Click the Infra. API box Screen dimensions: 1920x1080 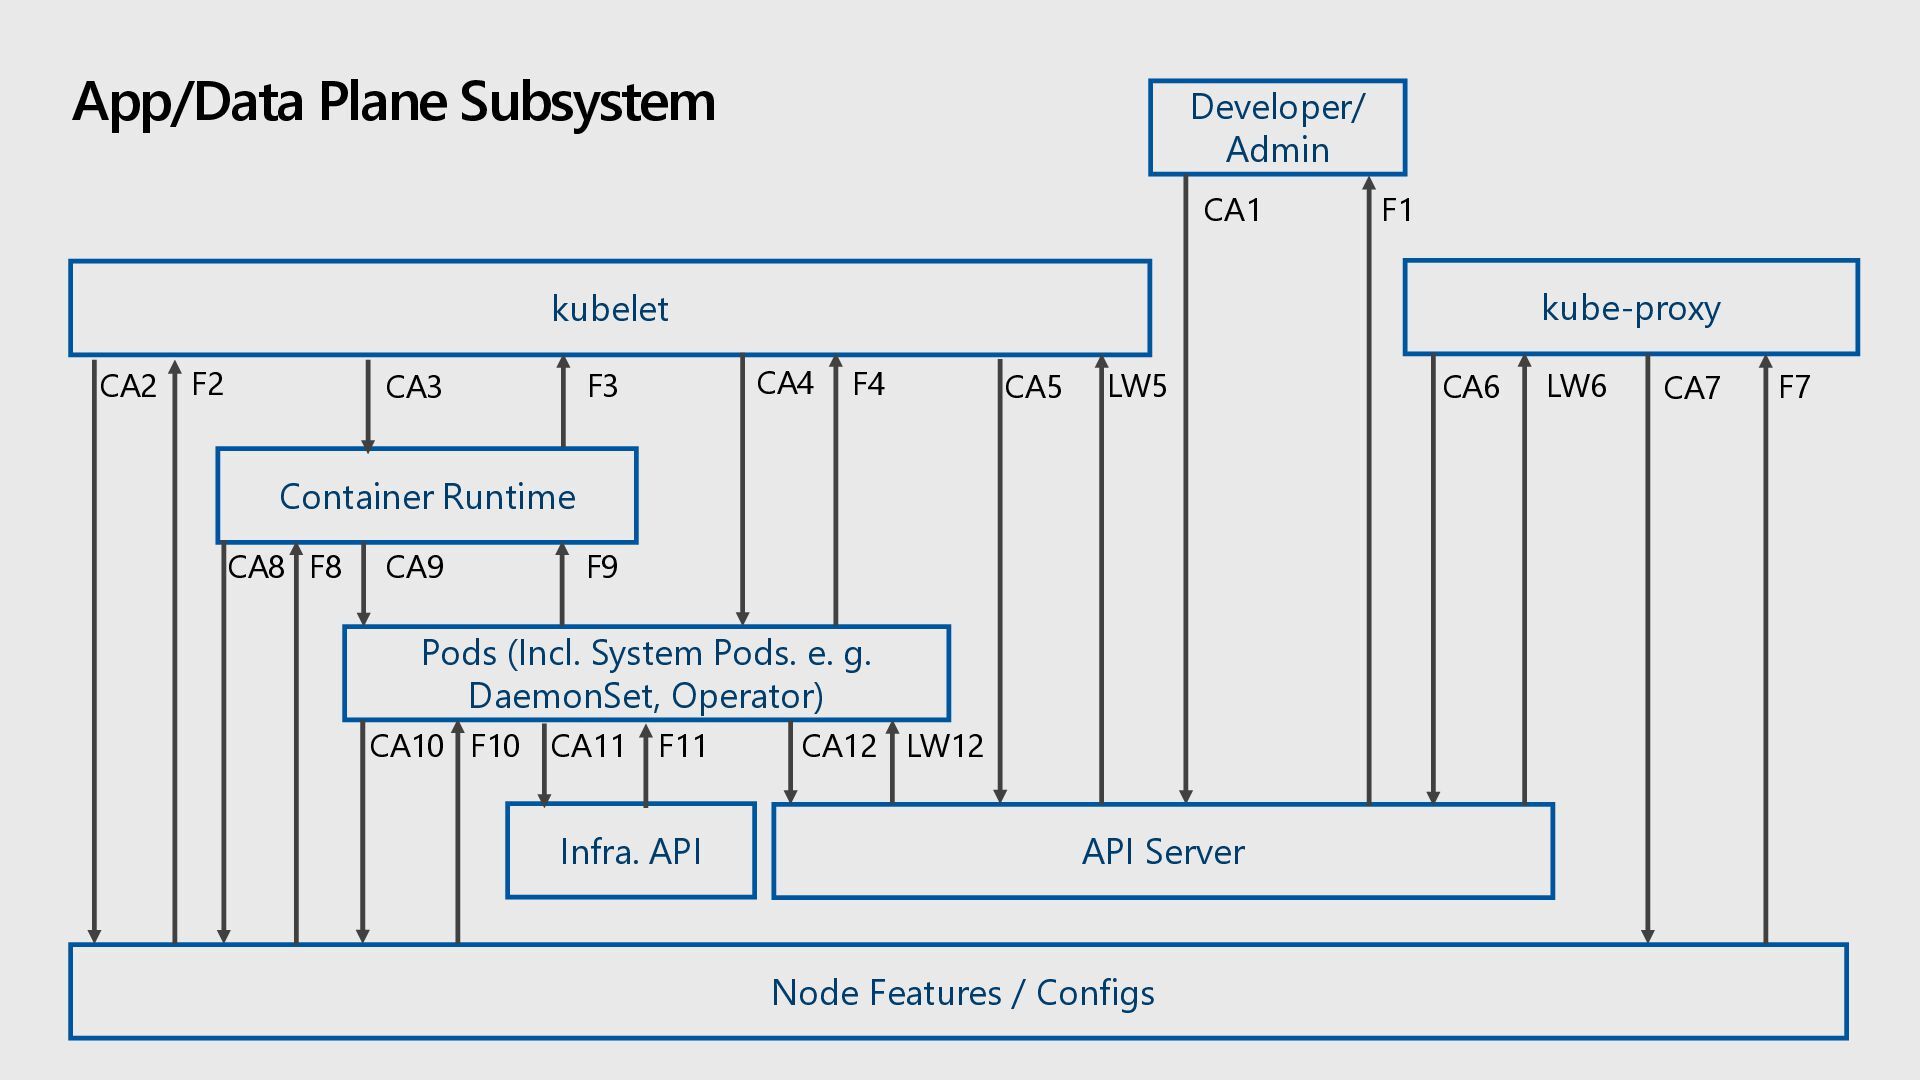click(631, 851)
